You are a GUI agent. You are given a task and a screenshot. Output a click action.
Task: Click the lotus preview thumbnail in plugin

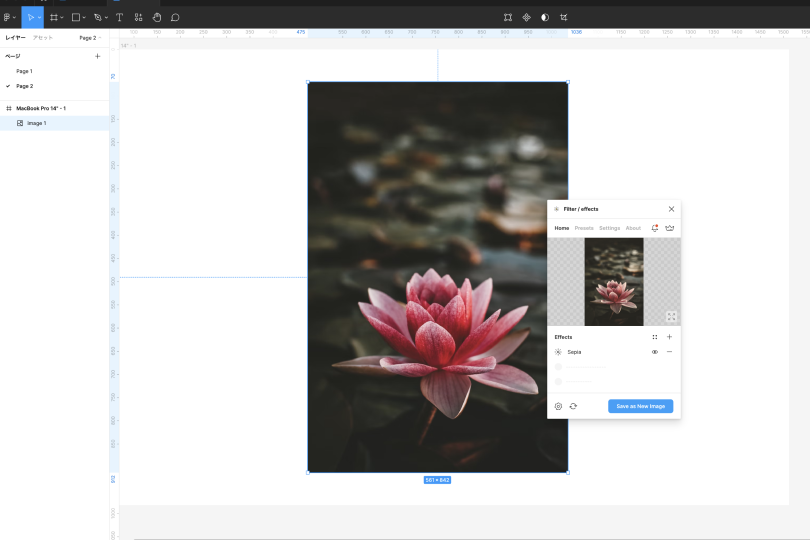click(x=614, y=282)
